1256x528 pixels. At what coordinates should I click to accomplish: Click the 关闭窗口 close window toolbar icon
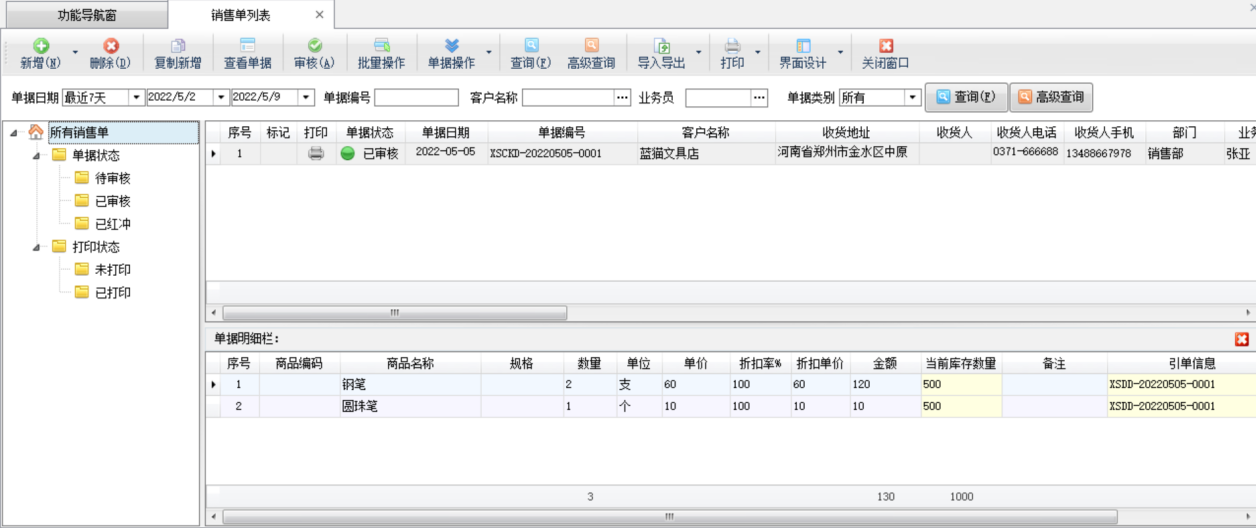pos(885,46)
